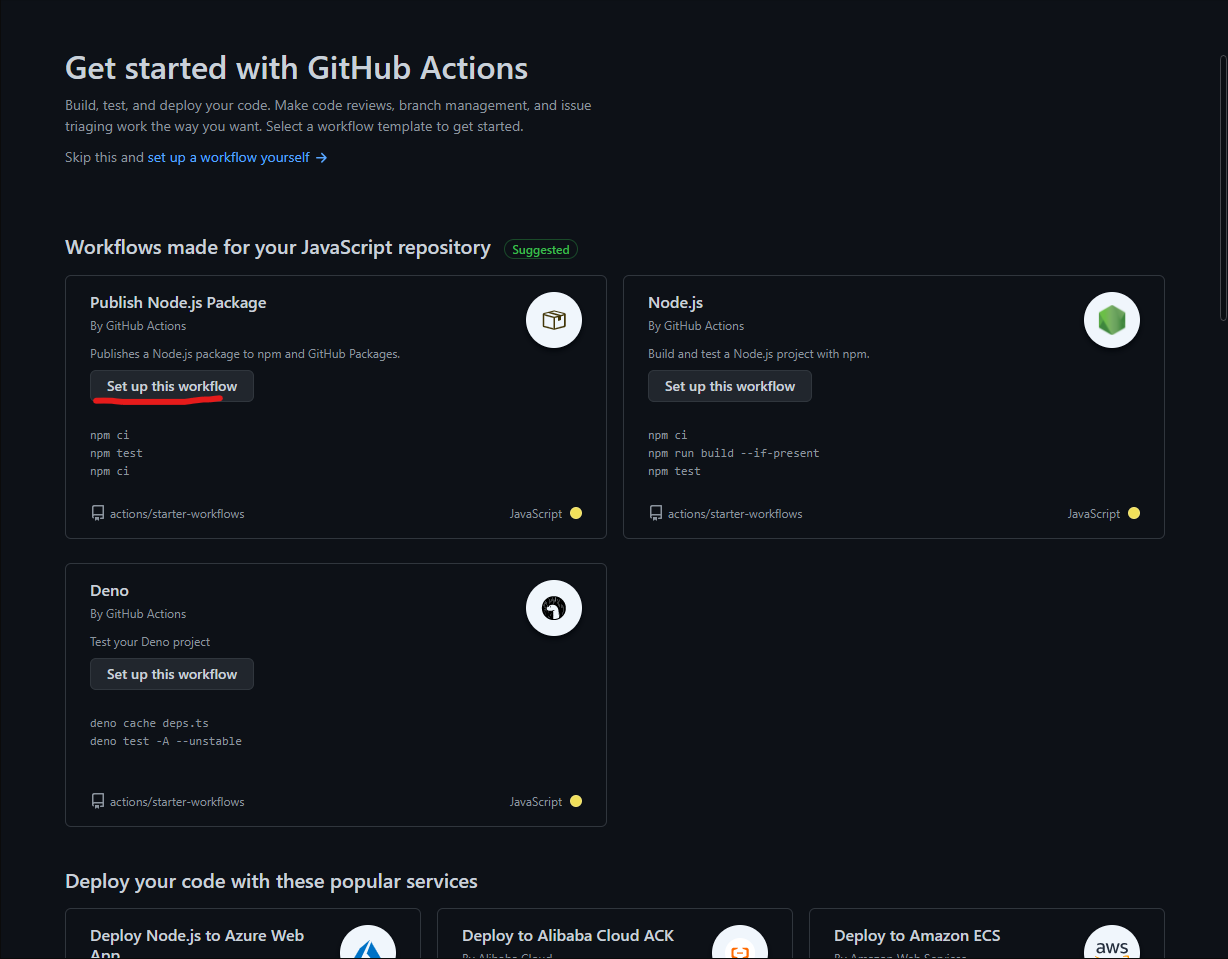The image size is (1228, 959).
Task: Click repo icon in Deno card footer
Action: (x=98, y=801)
